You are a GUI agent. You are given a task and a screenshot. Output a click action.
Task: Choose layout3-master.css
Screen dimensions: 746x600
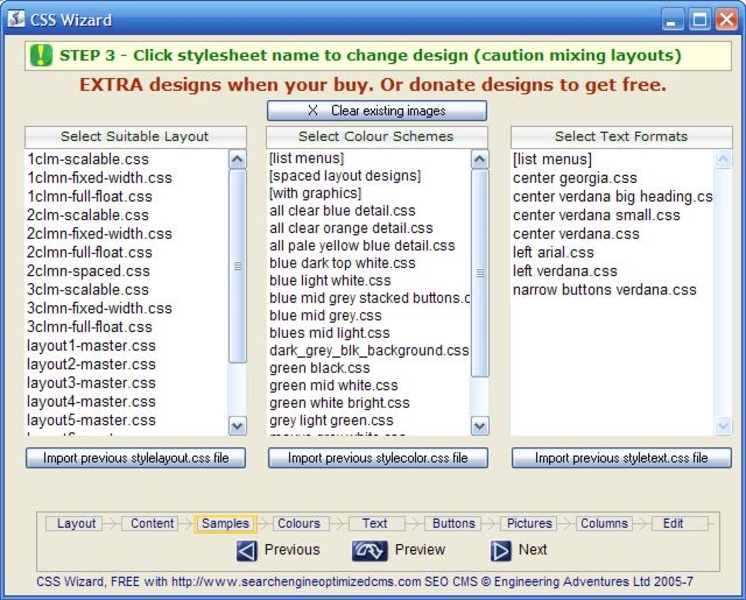pyautogui.click(x=91, y=383)
